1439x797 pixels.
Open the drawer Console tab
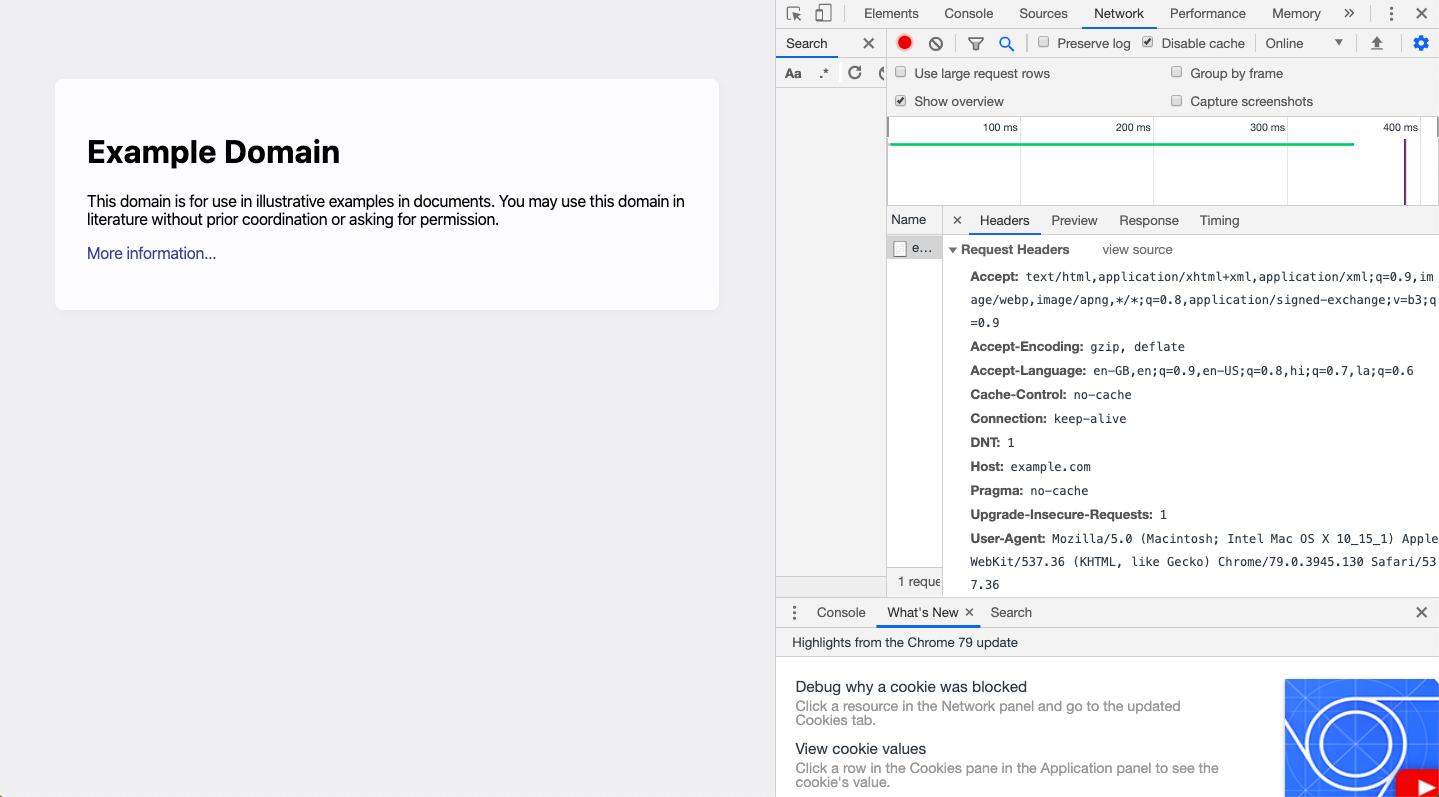pyautogui.click(x=841, y=613)
